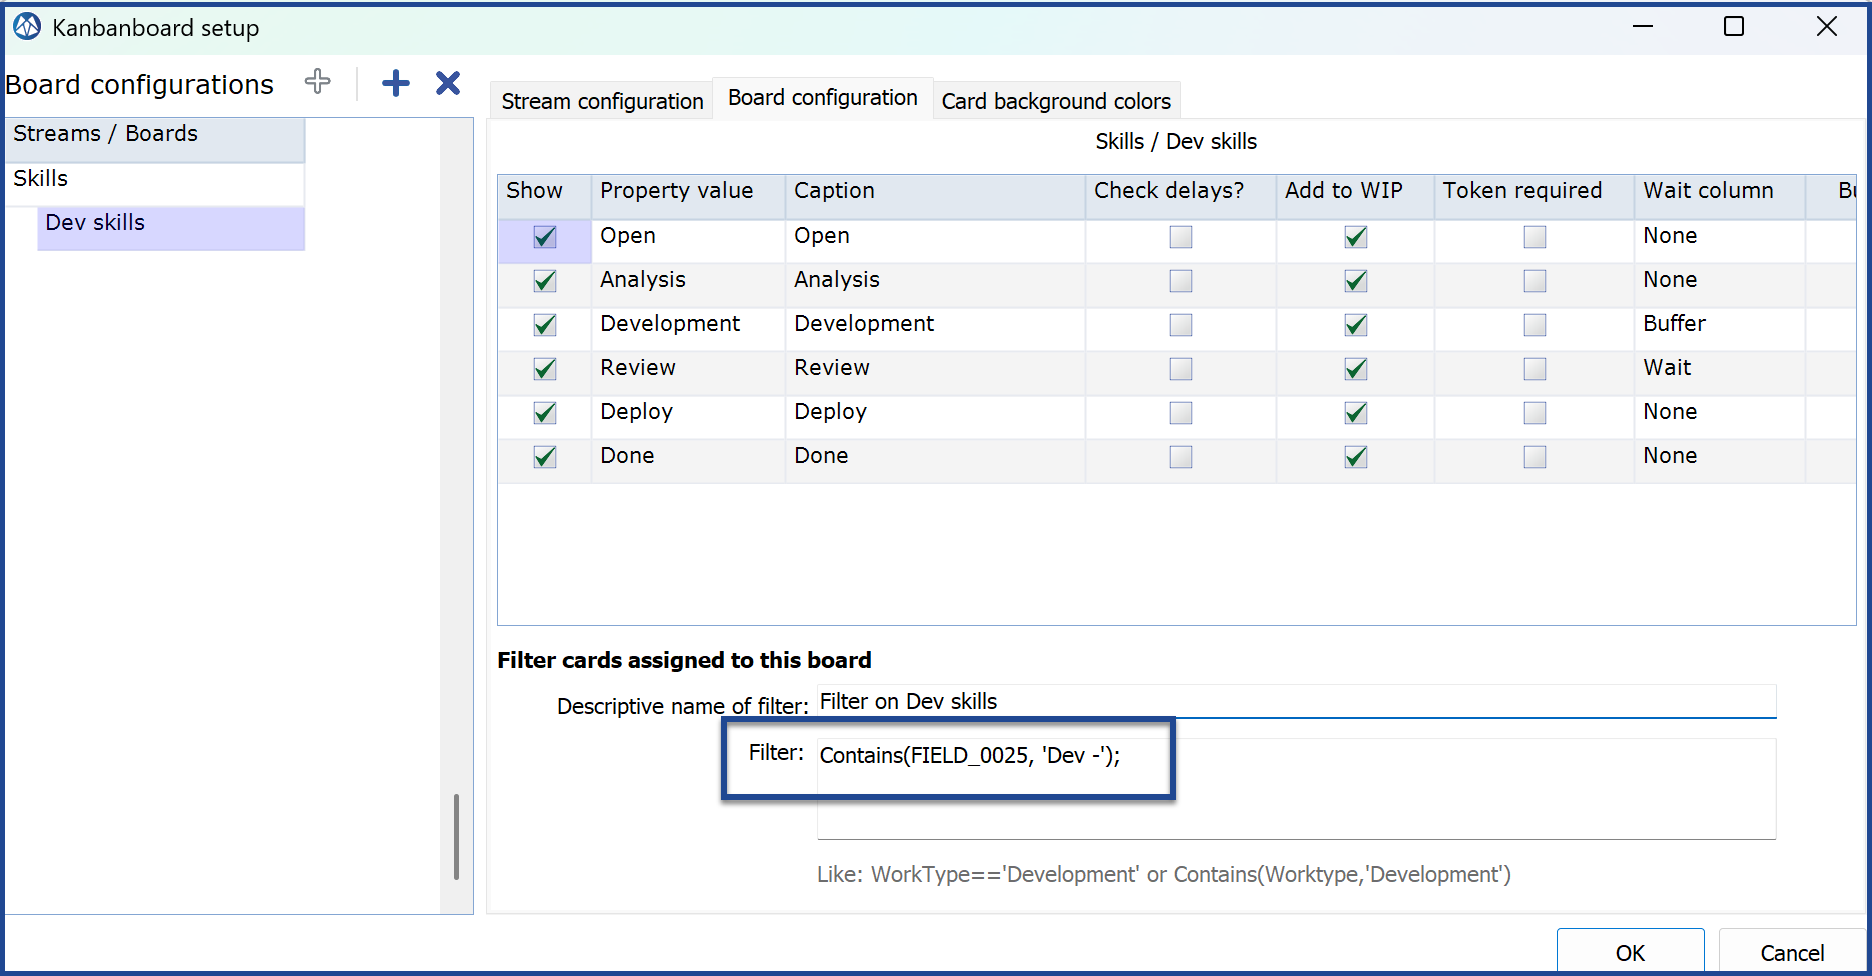This screenshot has width=1872, height=976.
Task: Uncheck Add to WIP for Done row
Action: [1356, 457]
